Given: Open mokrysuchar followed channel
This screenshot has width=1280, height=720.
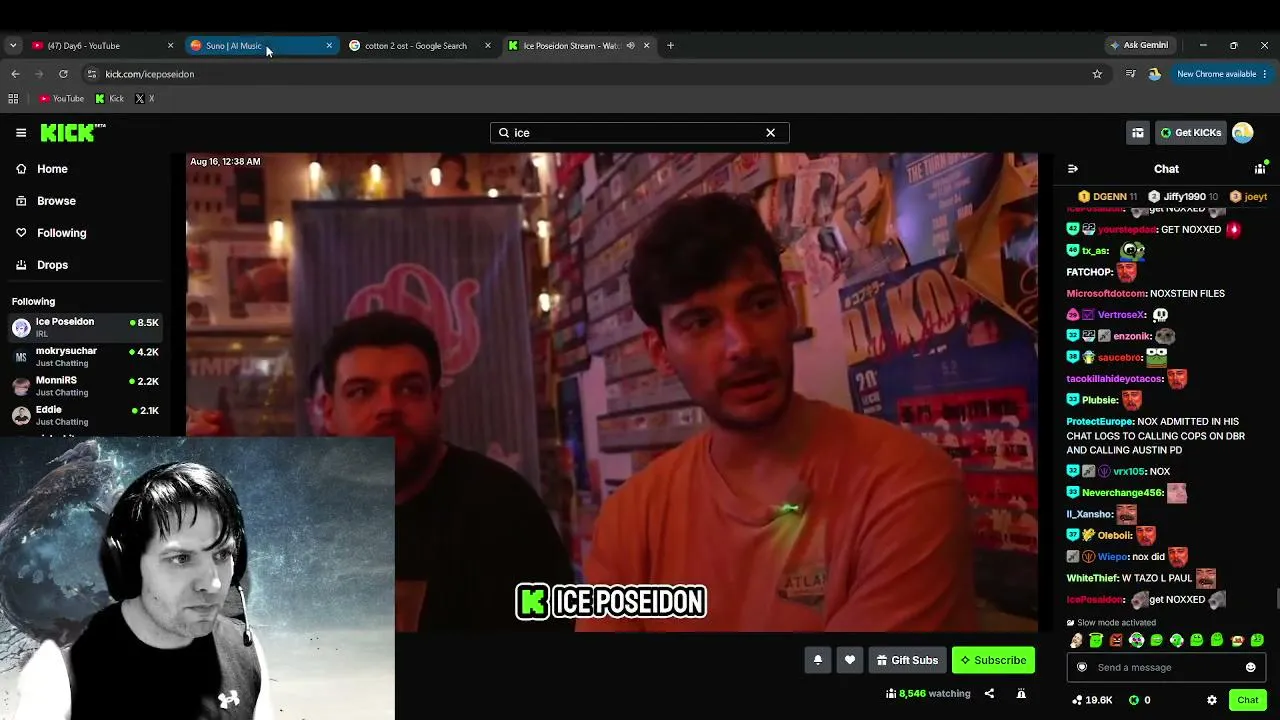Looking at the screenshot, I should click(x=85, y=357).
